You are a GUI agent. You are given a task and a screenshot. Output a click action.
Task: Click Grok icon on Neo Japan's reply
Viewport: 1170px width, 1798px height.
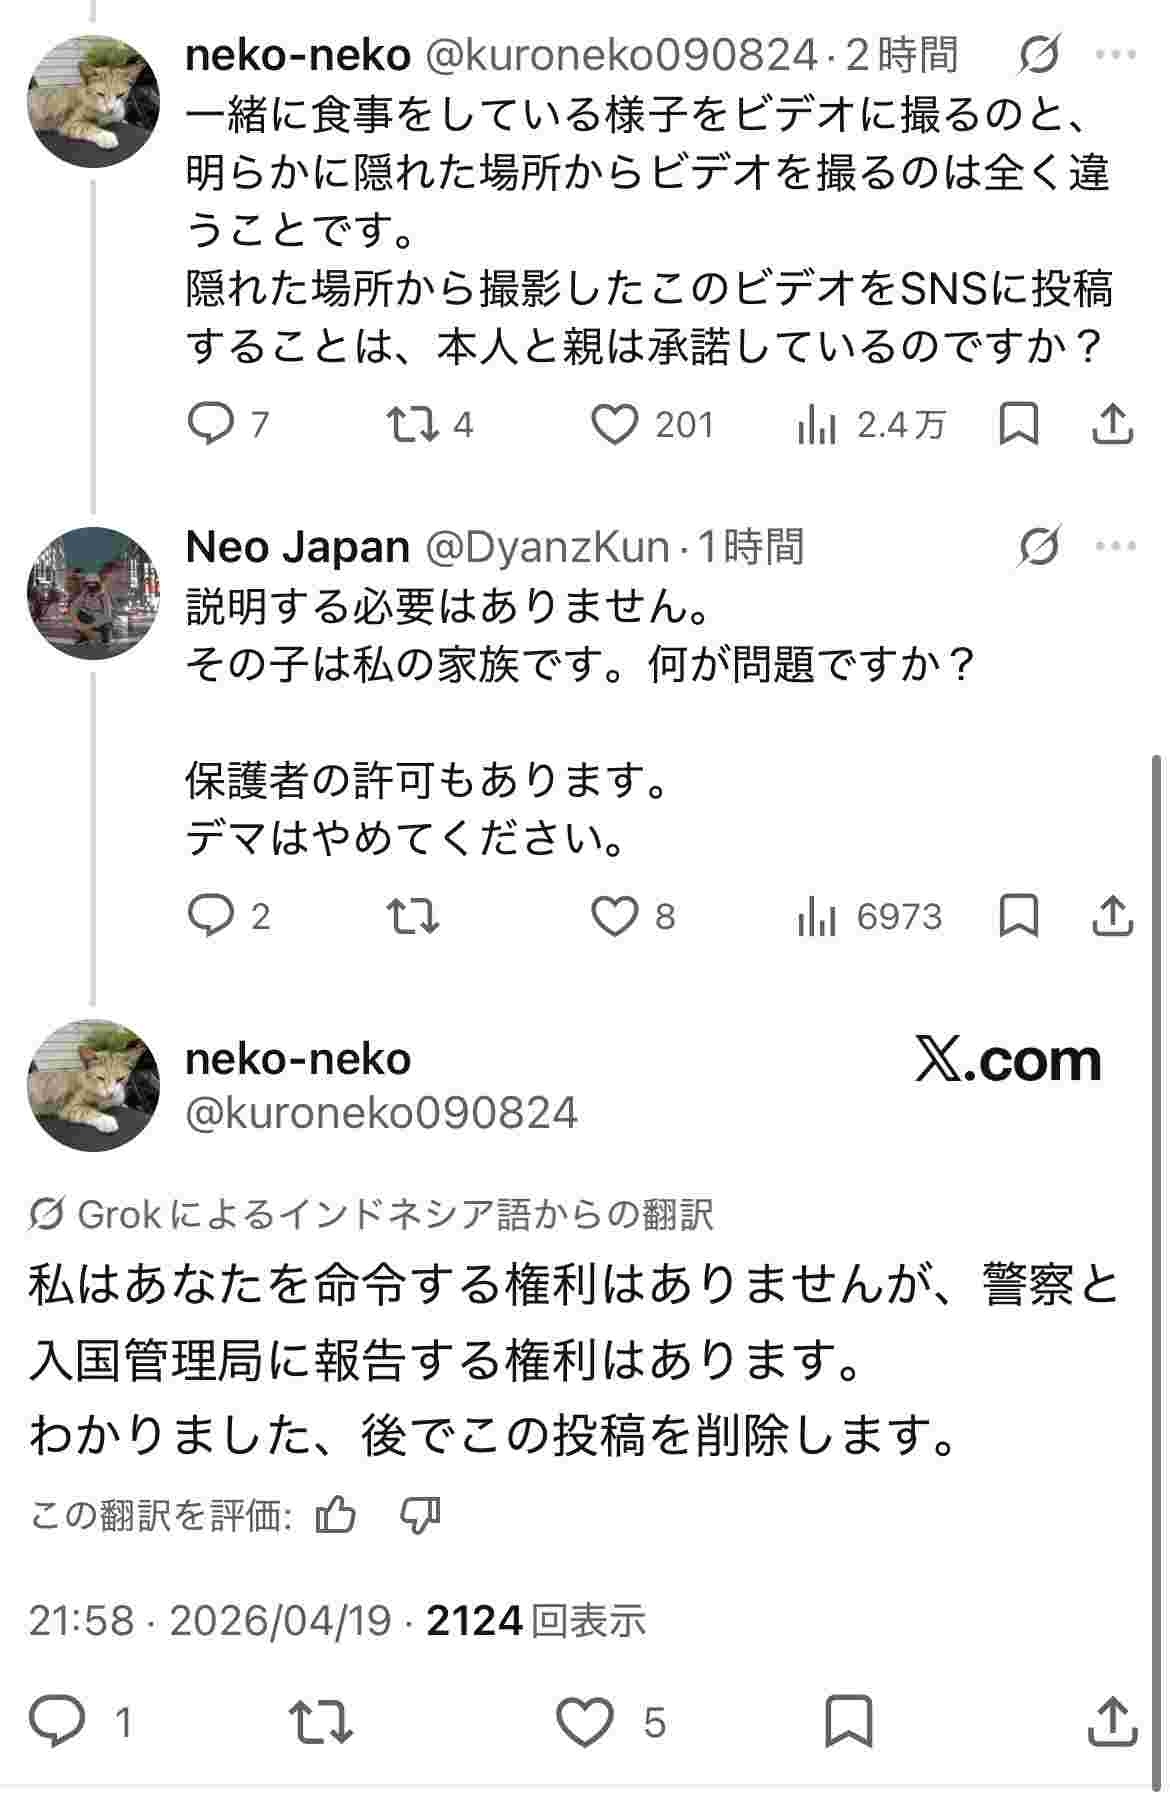click(1039, 546)
